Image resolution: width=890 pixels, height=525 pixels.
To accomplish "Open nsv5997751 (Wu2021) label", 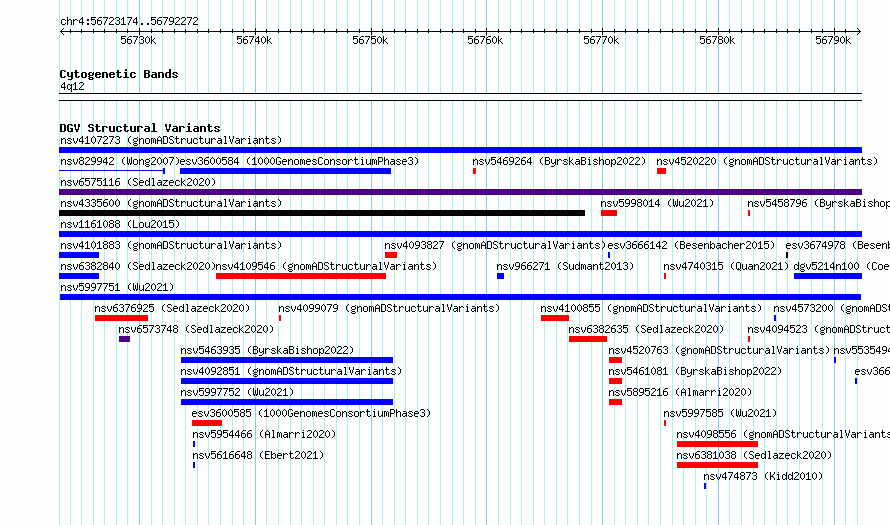I will click(x=117, y=287).
